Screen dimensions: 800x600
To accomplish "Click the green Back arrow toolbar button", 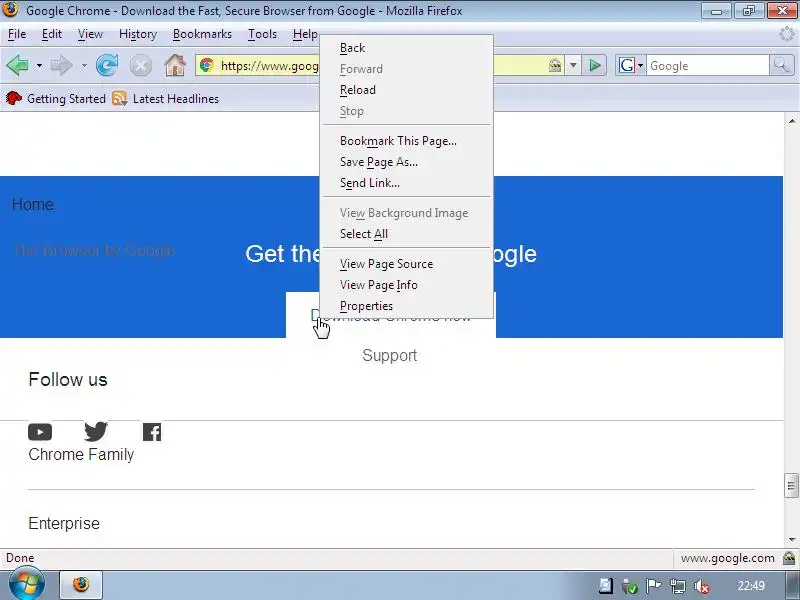I will [x=18, y=65].
